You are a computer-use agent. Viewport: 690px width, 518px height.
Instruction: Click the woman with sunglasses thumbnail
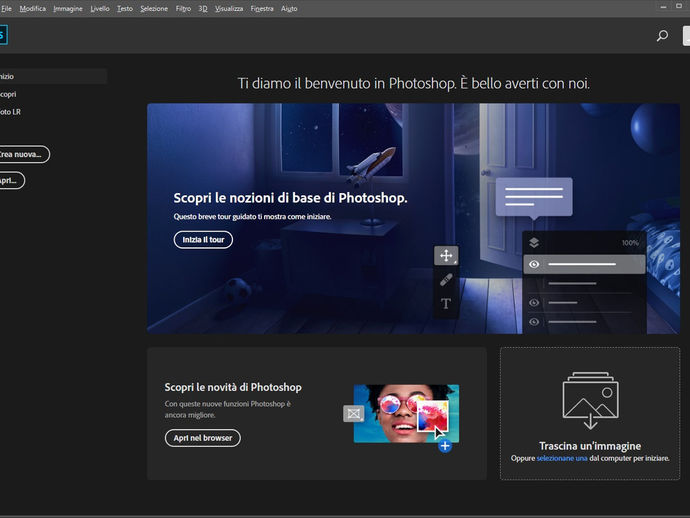click(406, 414)
